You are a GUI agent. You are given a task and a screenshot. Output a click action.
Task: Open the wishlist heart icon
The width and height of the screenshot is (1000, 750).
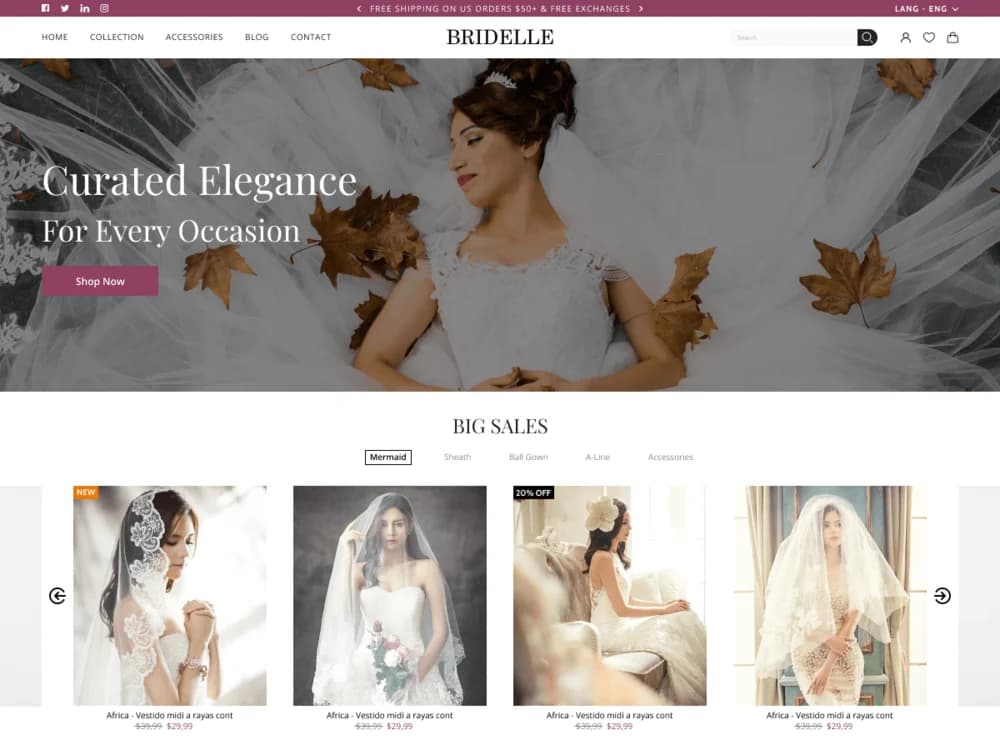pyautogui.click(x=929, y=37)
